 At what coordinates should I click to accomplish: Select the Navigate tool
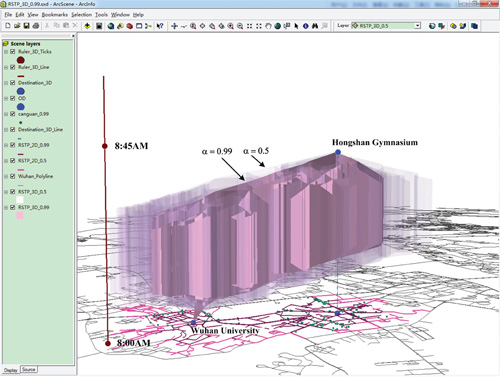click(x=174, y=26)
